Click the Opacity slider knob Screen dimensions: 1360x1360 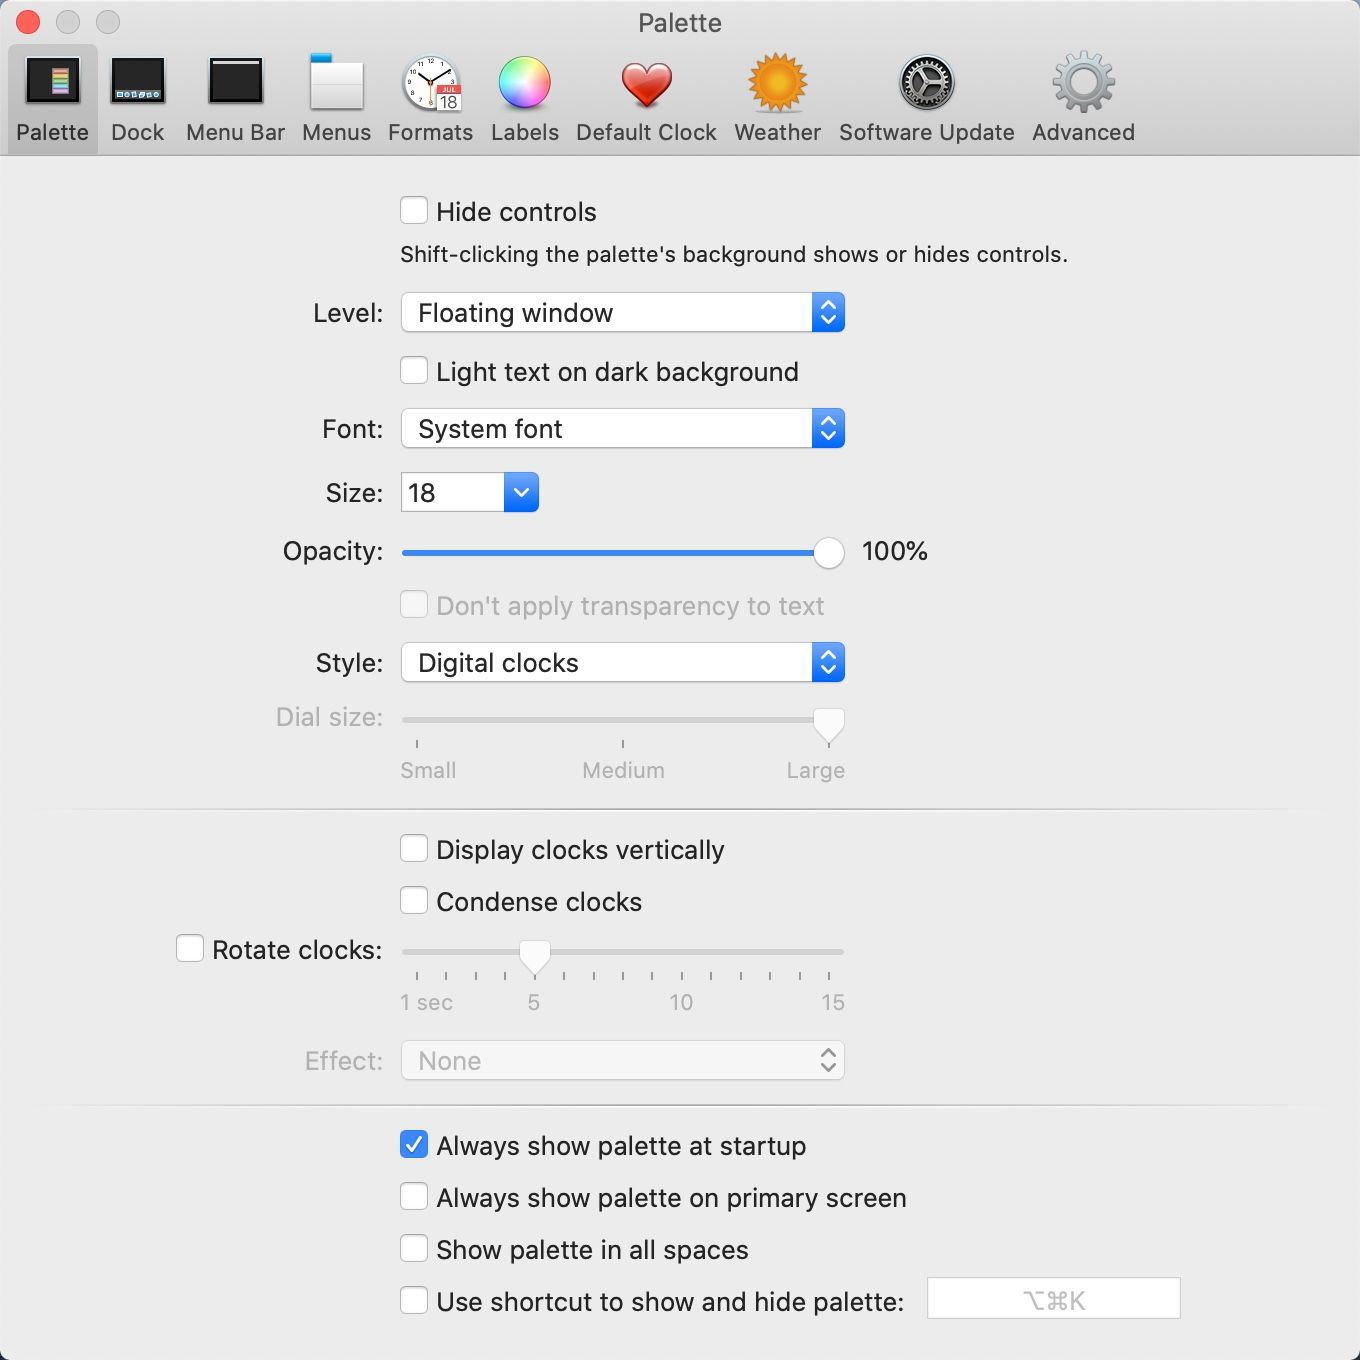tap(828, 552)
